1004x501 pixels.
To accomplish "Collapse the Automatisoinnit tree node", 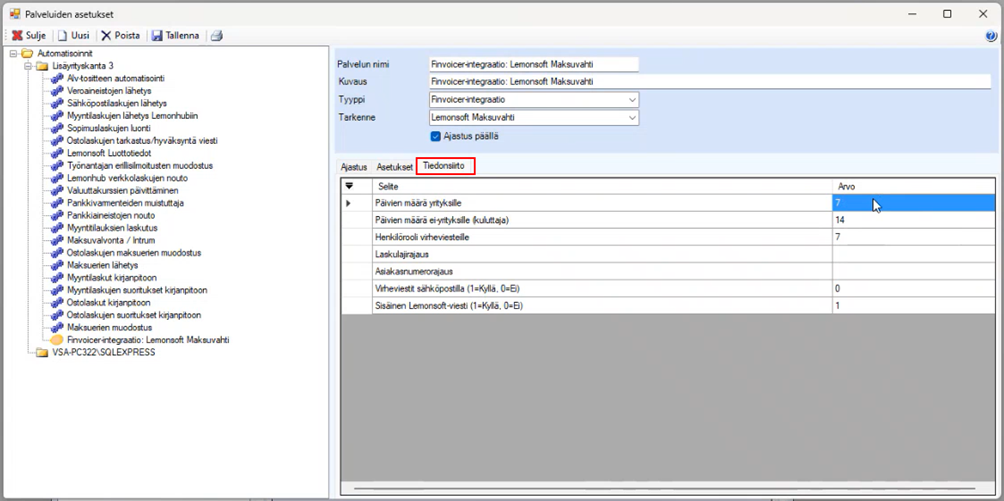I will coord(14,53).
